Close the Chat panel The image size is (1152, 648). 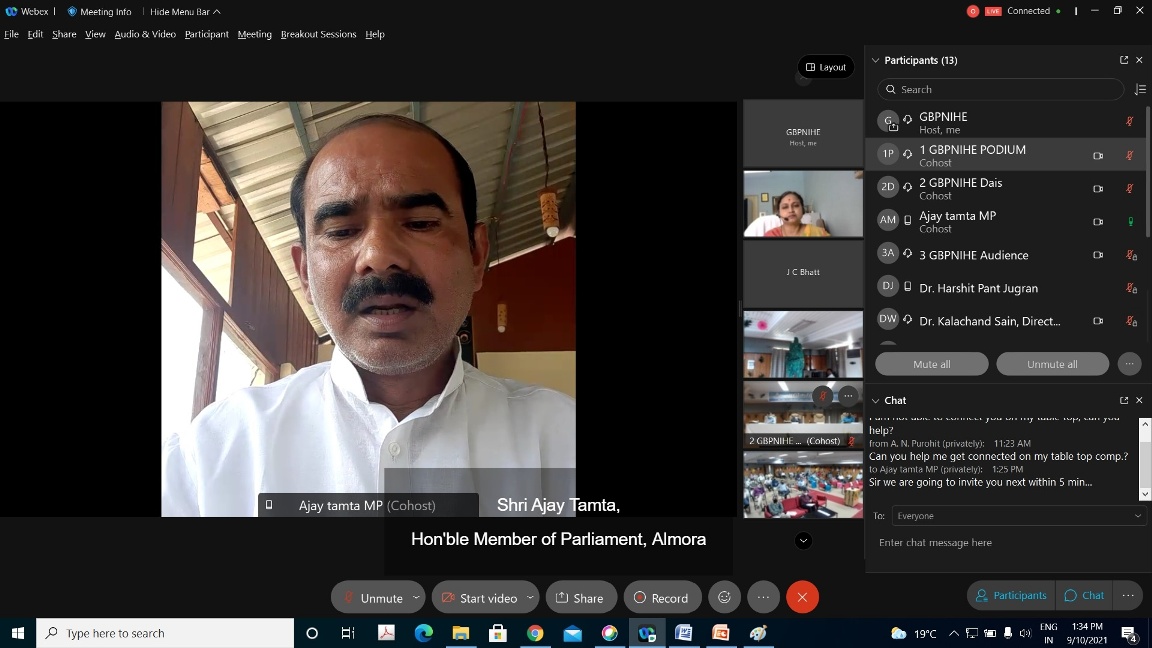point(1139,400)
